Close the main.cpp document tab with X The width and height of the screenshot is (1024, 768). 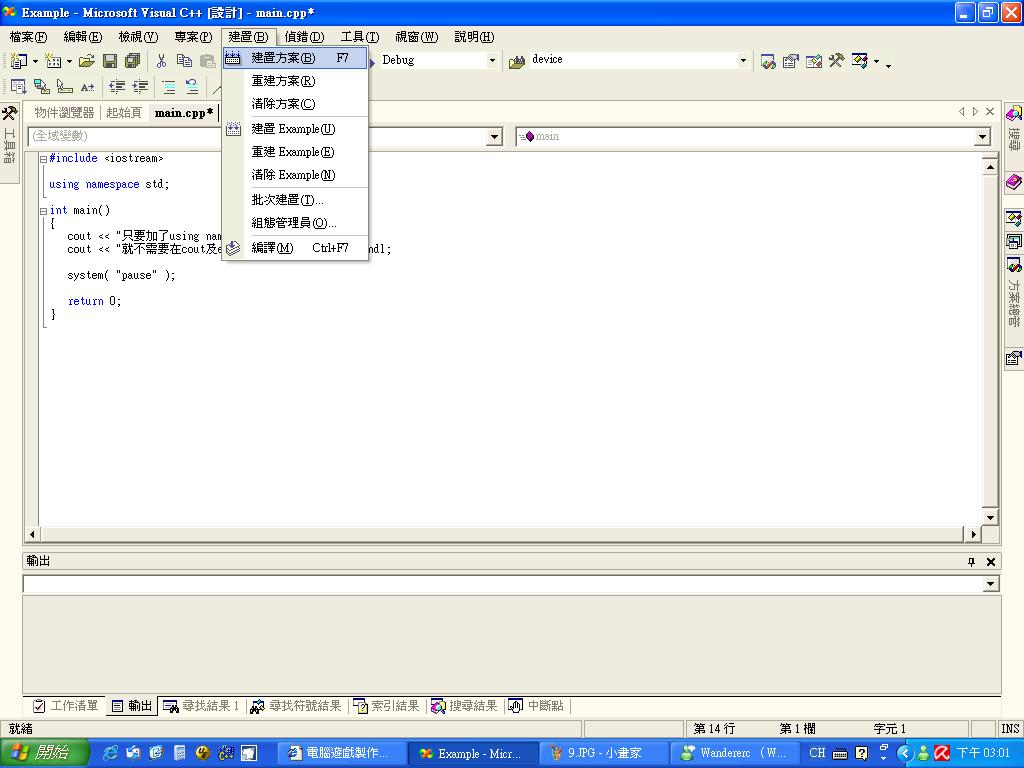pyautogui.click(x=990, y=112)
